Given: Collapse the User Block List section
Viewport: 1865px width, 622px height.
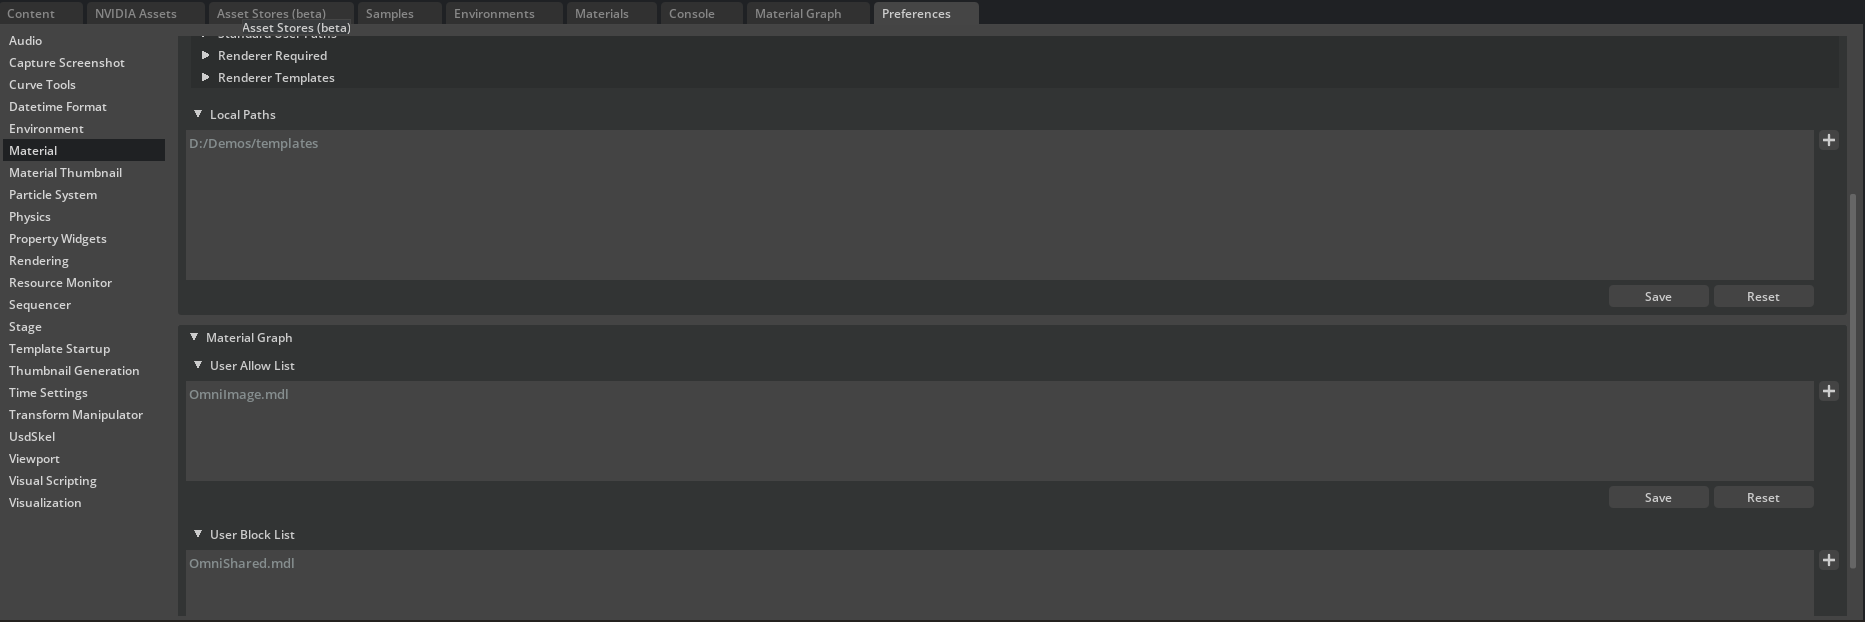Looking at the screenshot, I should pyautogui.click(x=198, y=534).
